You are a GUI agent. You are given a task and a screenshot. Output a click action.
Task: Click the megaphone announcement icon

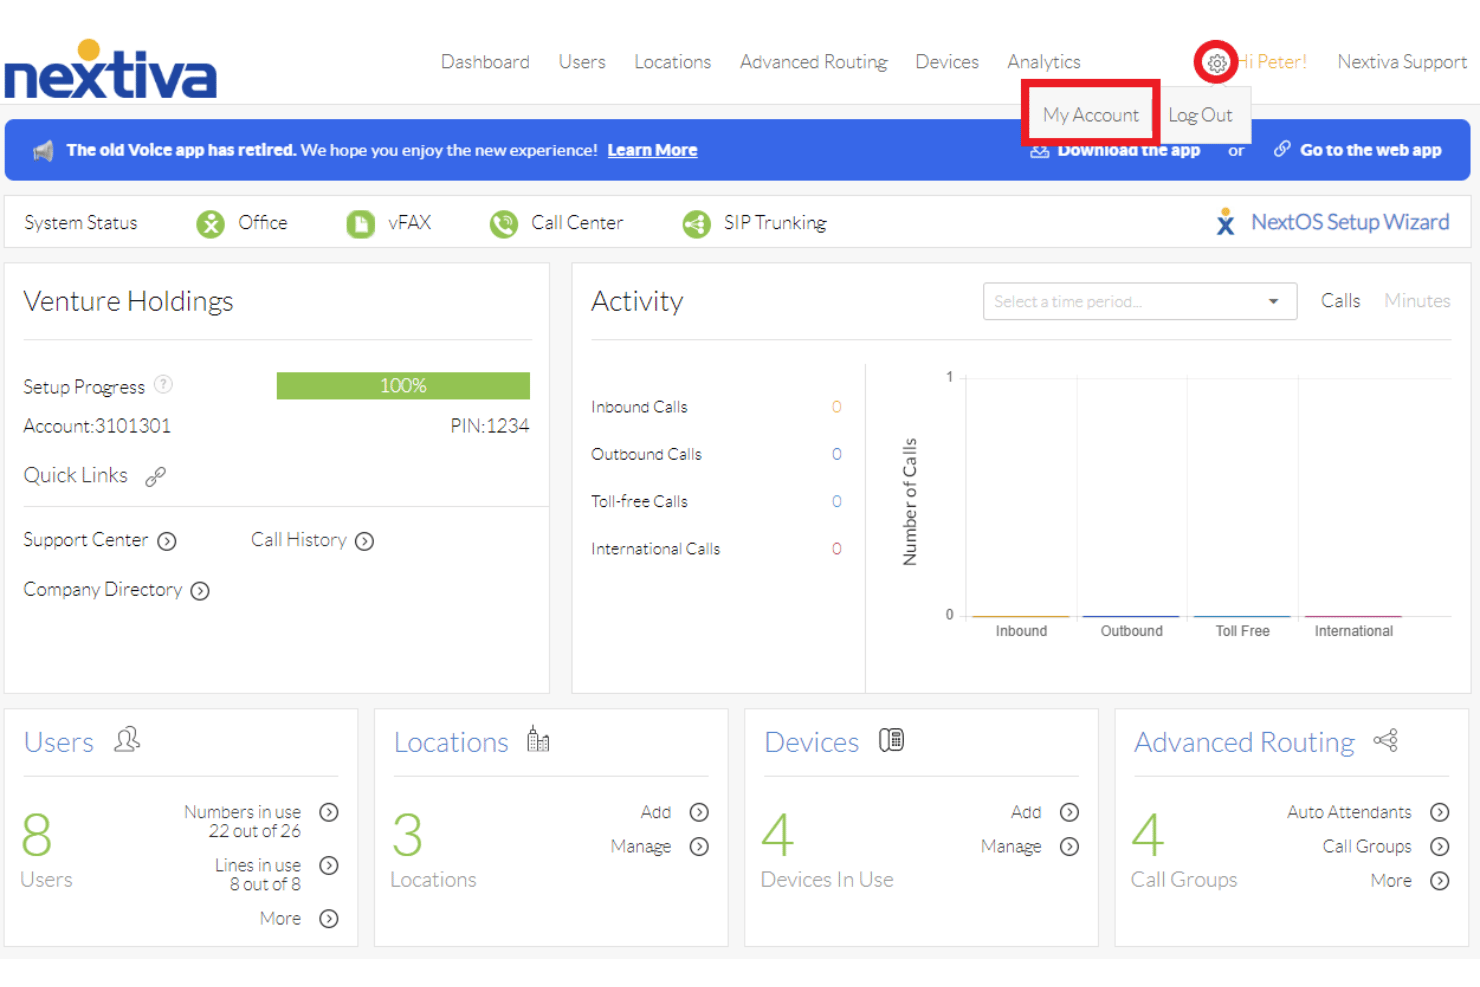43,151
